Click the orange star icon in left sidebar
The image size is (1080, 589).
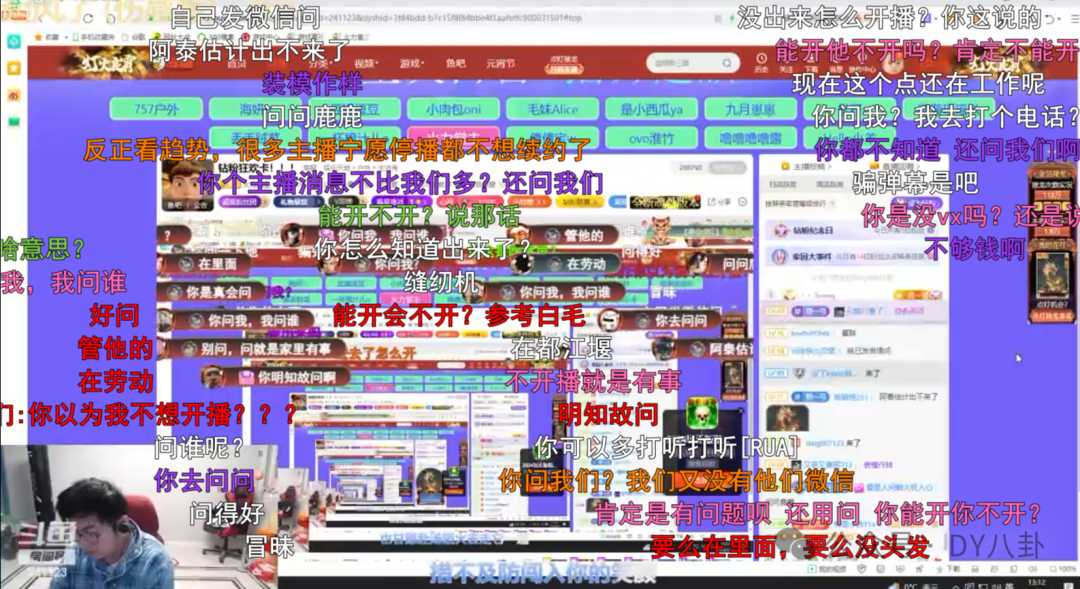pos(14,68)
